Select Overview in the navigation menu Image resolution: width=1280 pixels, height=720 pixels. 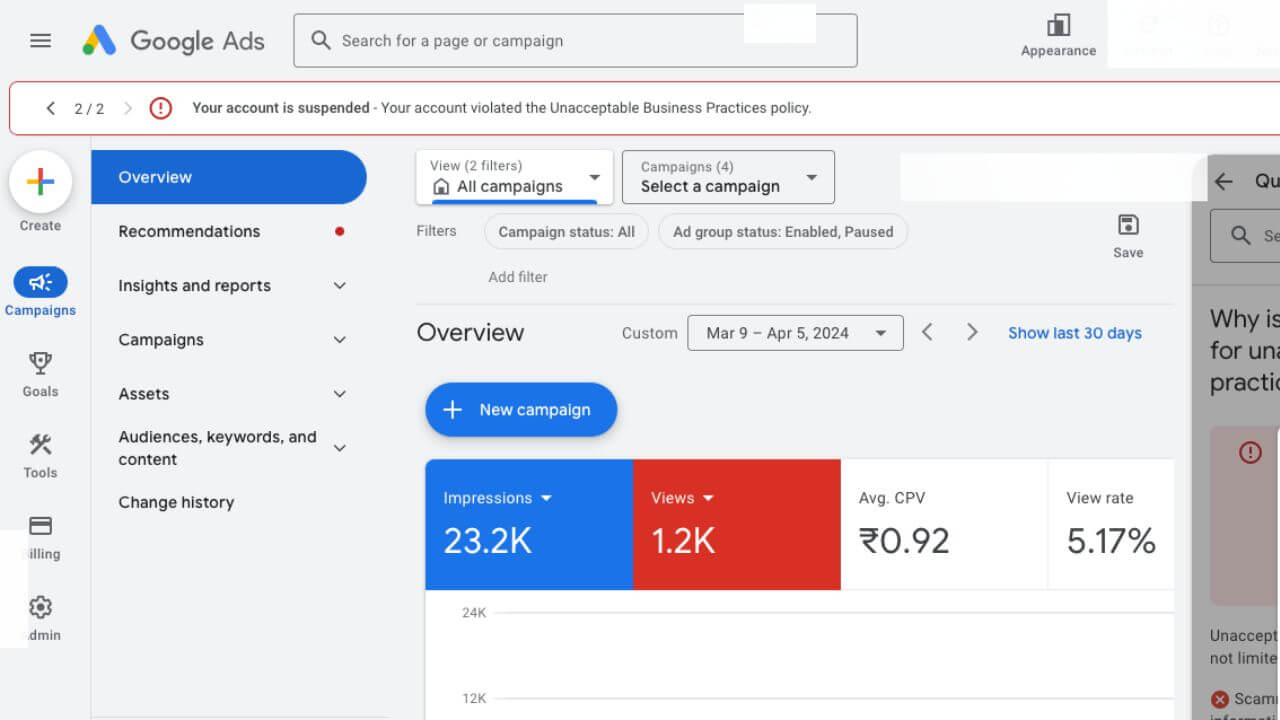[x=228, y=177]
